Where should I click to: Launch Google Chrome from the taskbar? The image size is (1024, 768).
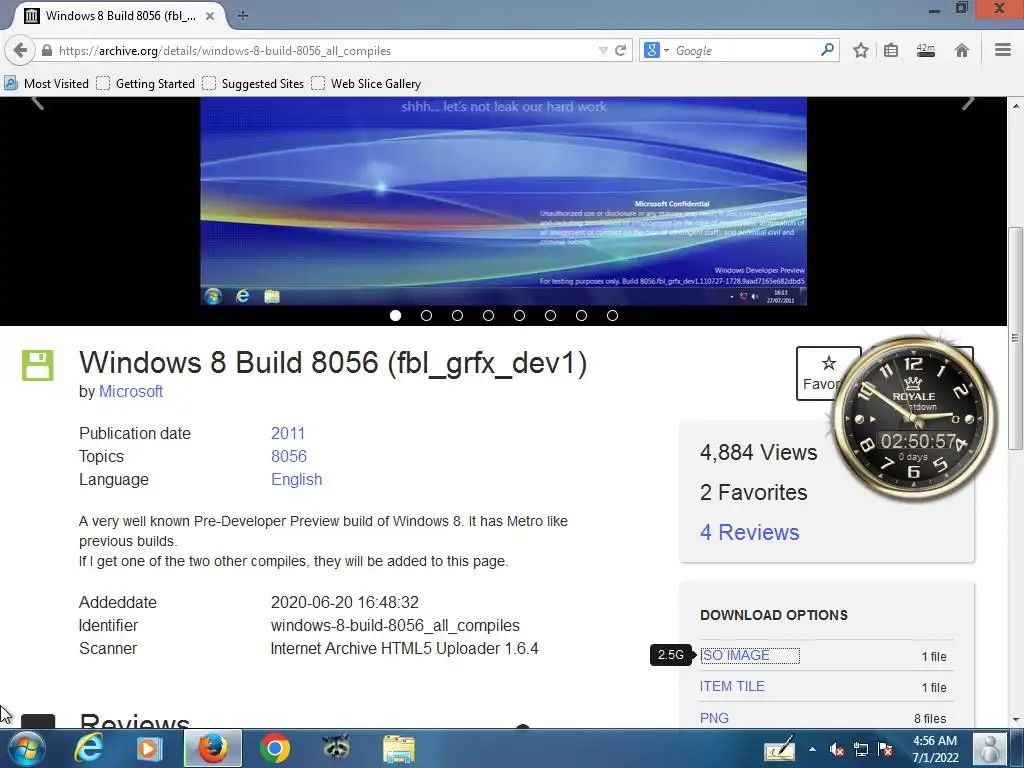click(275, 748)
